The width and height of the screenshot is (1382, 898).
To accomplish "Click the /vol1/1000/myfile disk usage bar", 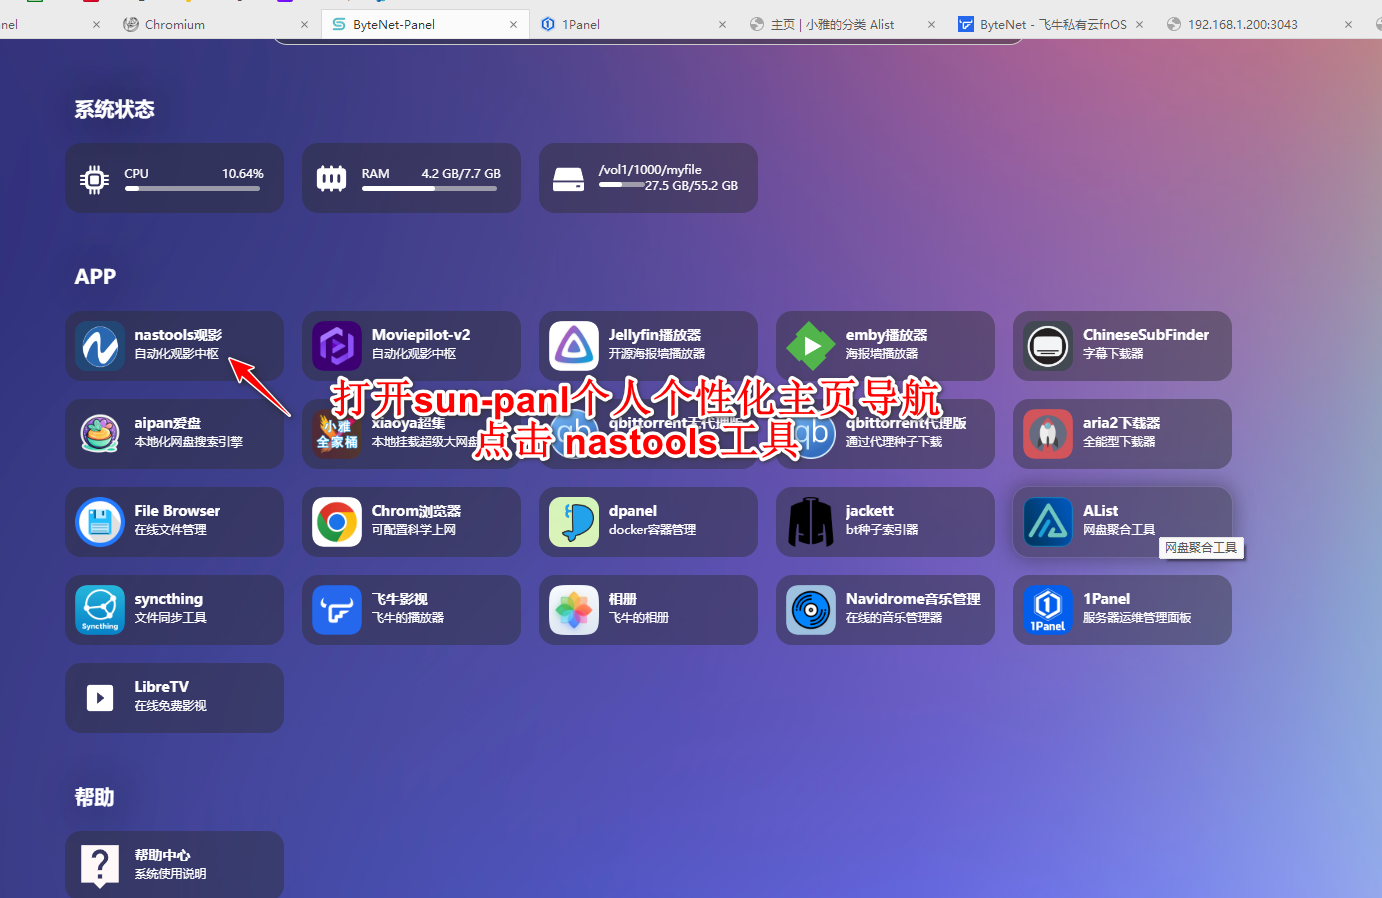I will click(622, 185).
